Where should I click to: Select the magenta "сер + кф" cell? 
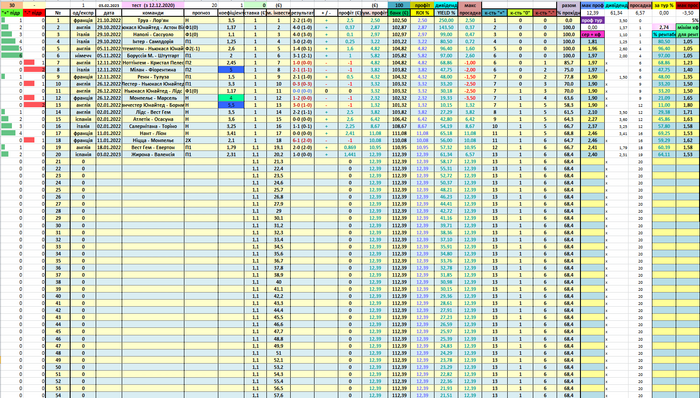tap(592, 34)
